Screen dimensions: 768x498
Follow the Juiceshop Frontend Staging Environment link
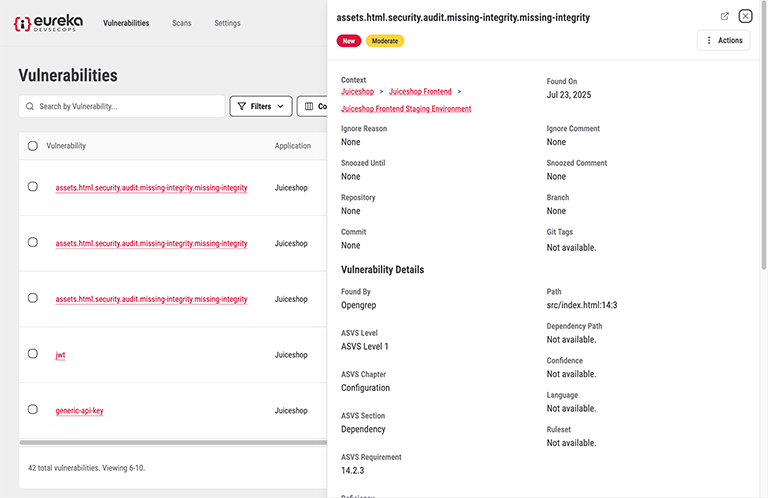(x=406, y=109)
